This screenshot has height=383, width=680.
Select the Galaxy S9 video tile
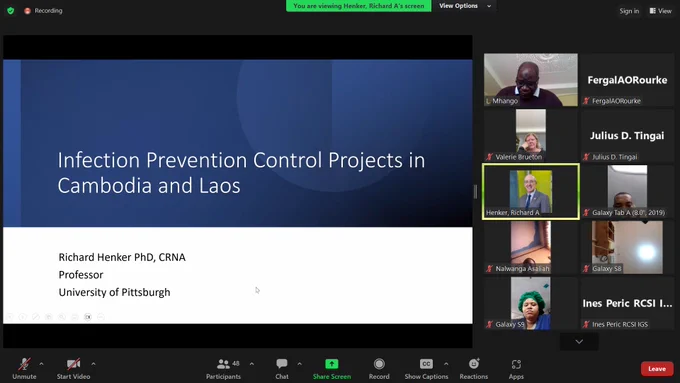[531, 303]
